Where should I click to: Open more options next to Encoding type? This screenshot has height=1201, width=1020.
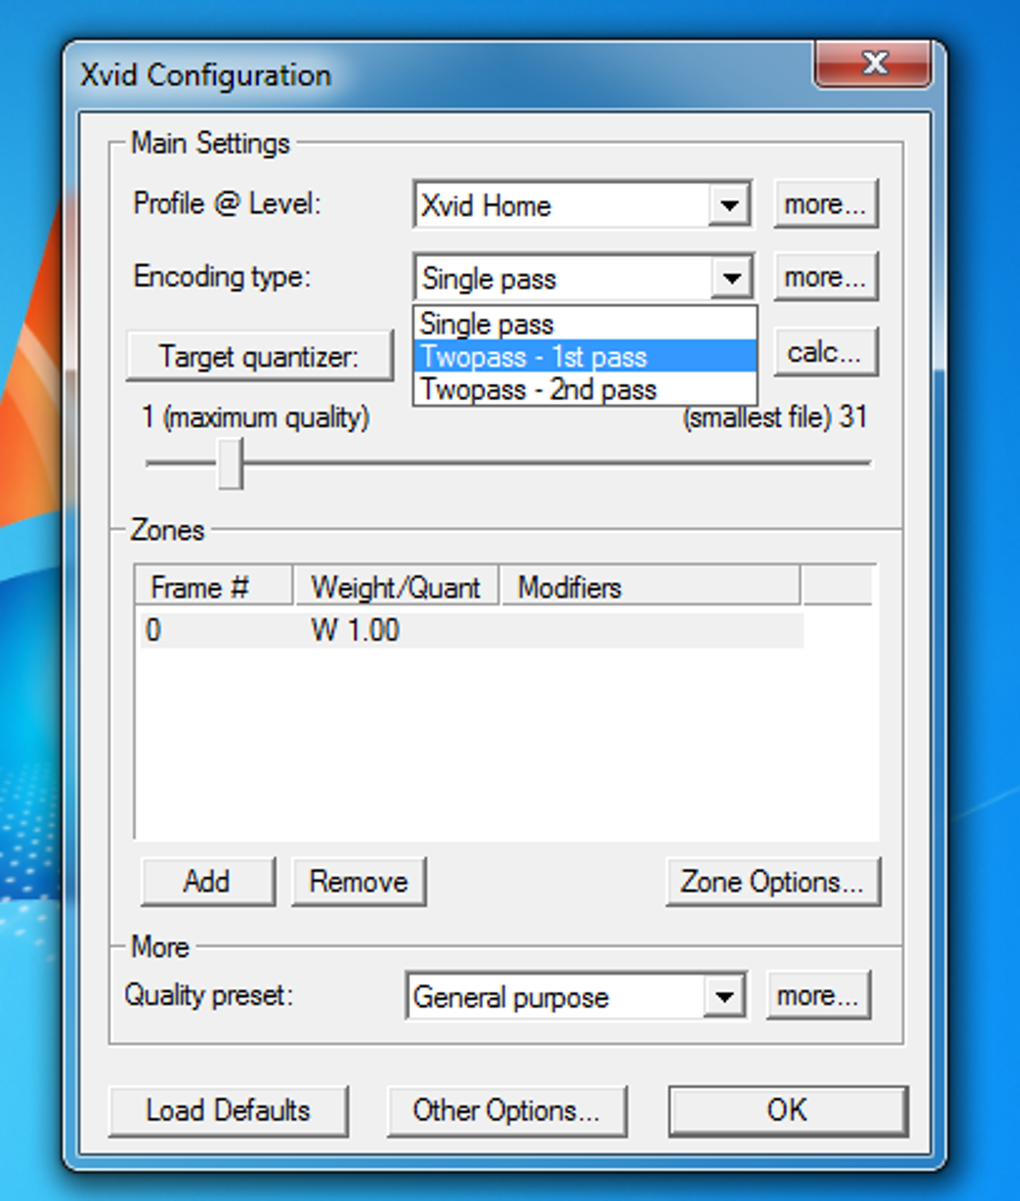826,277
